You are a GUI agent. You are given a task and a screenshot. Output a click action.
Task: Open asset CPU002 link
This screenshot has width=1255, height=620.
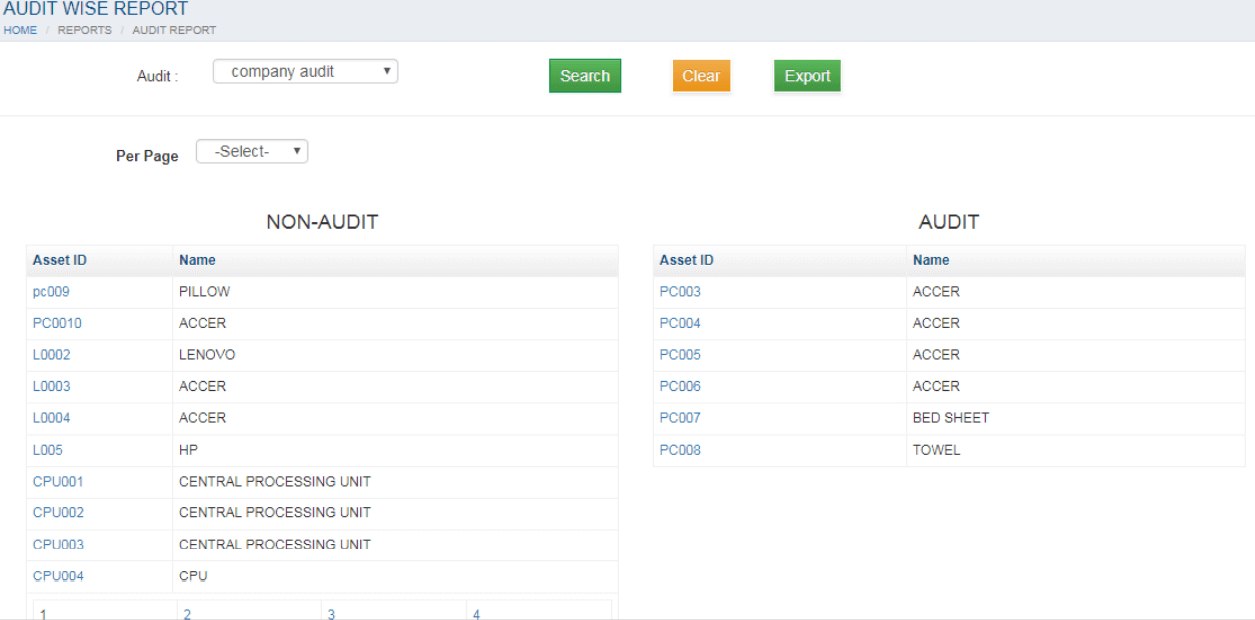point(58,512)
